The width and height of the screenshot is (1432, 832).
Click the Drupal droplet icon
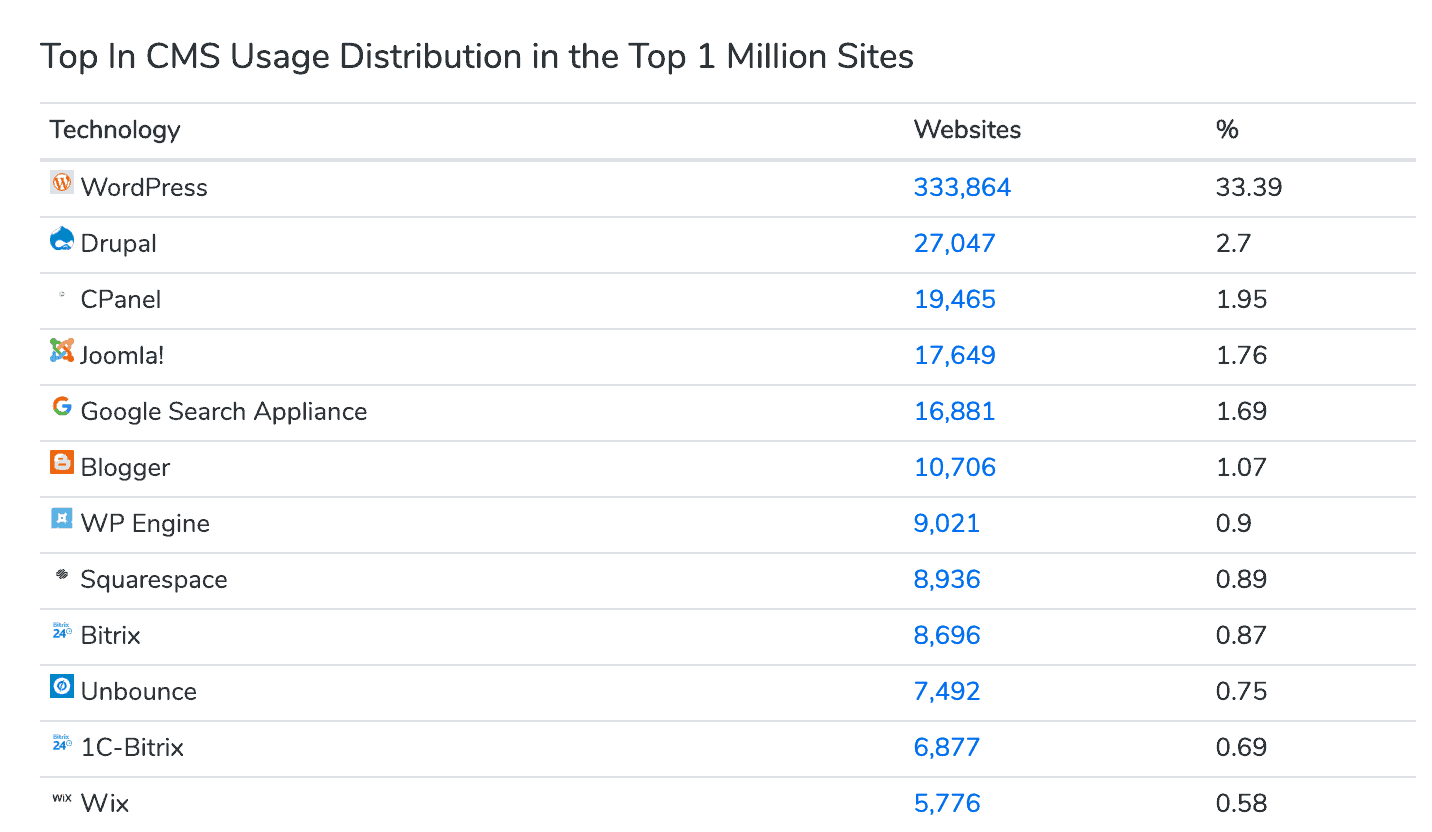click(62, 239)
